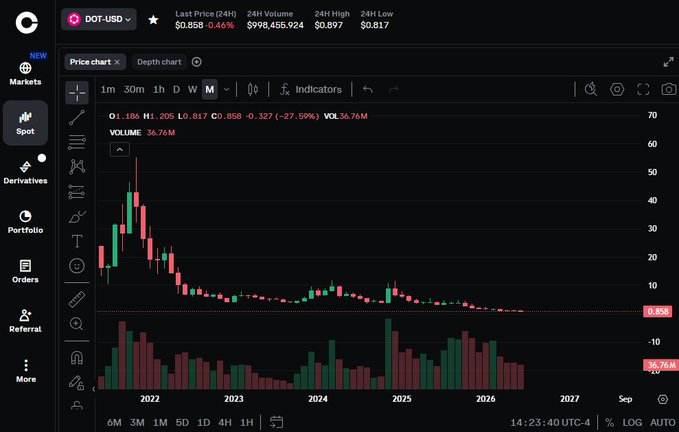Screen dimensions: 679x432
Task: Select the zoom in tool
Action: [77, 324]
